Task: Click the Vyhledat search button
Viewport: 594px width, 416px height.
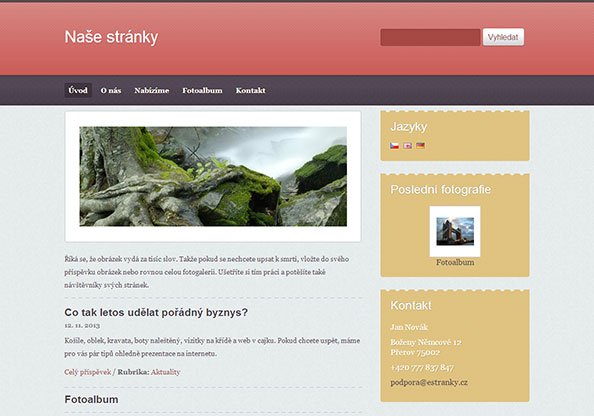Action: click(x=503, y=37)
